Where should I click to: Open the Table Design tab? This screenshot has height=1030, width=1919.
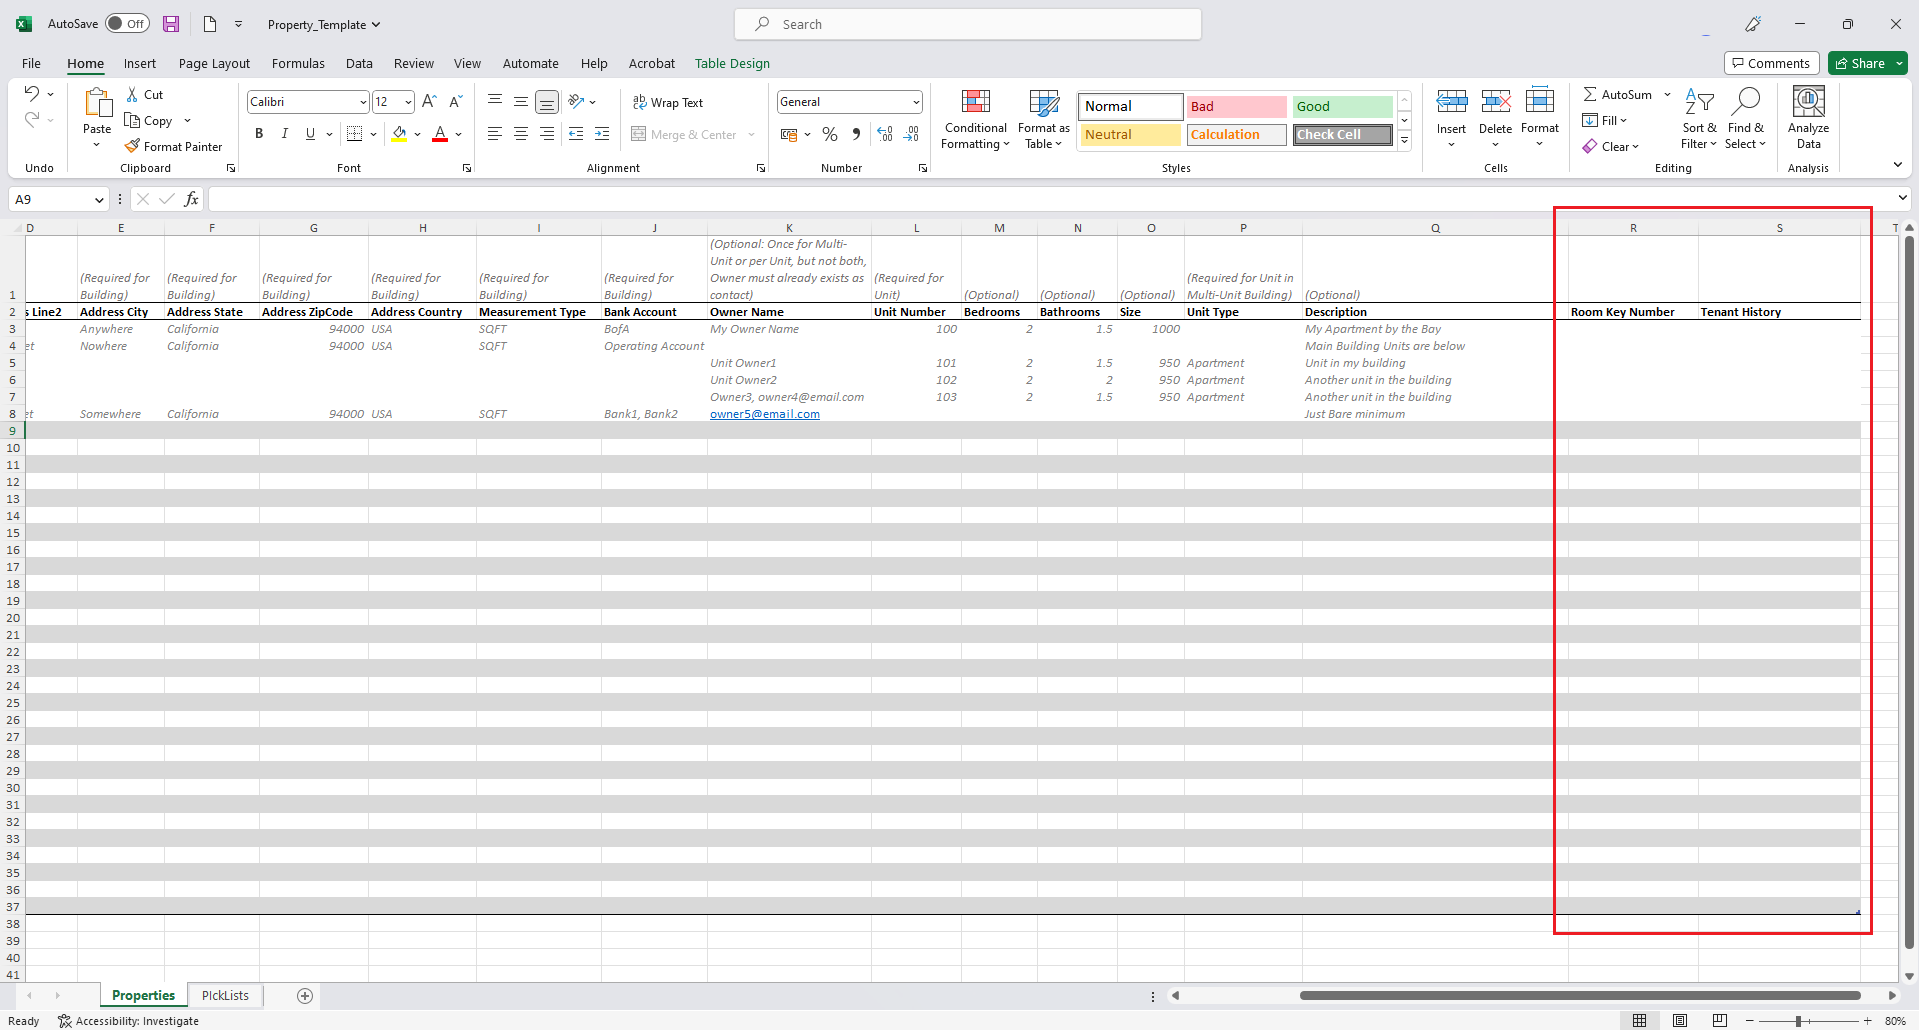(732, 63)
